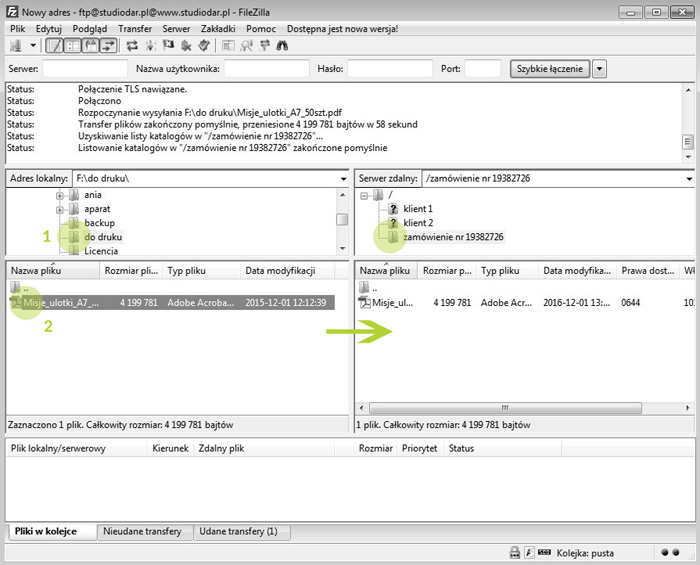Click the remote Misje_ul PDF file icon
This screenshot has height=565, width=700.
coord(365,303)
